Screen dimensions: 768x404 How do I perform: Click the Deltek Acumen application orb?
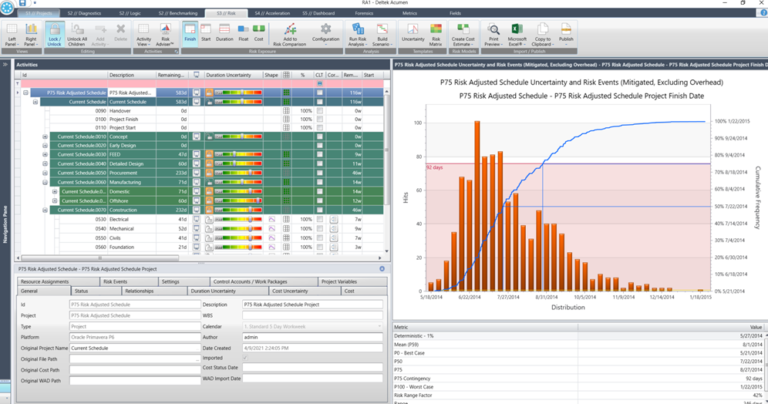click(x=7, y=7)
